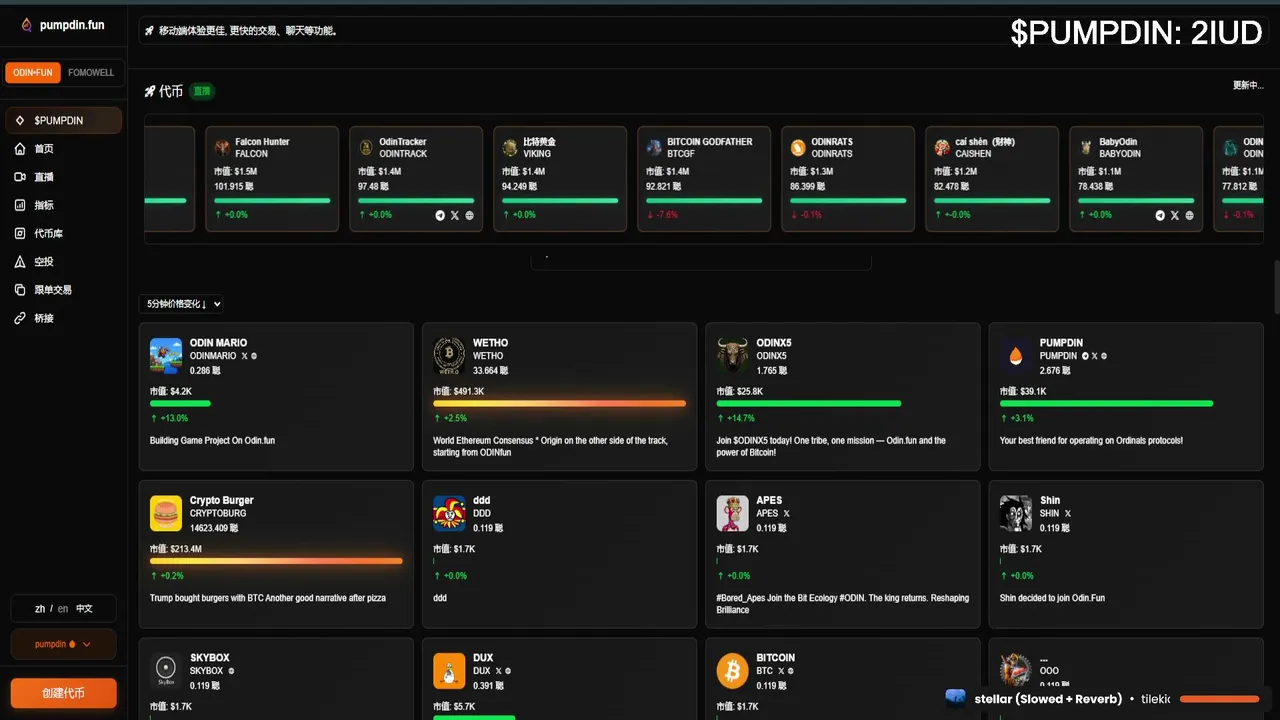Open ODINRATS token card
This screenshot has height=720, width=1280.
tap(848, 179)
